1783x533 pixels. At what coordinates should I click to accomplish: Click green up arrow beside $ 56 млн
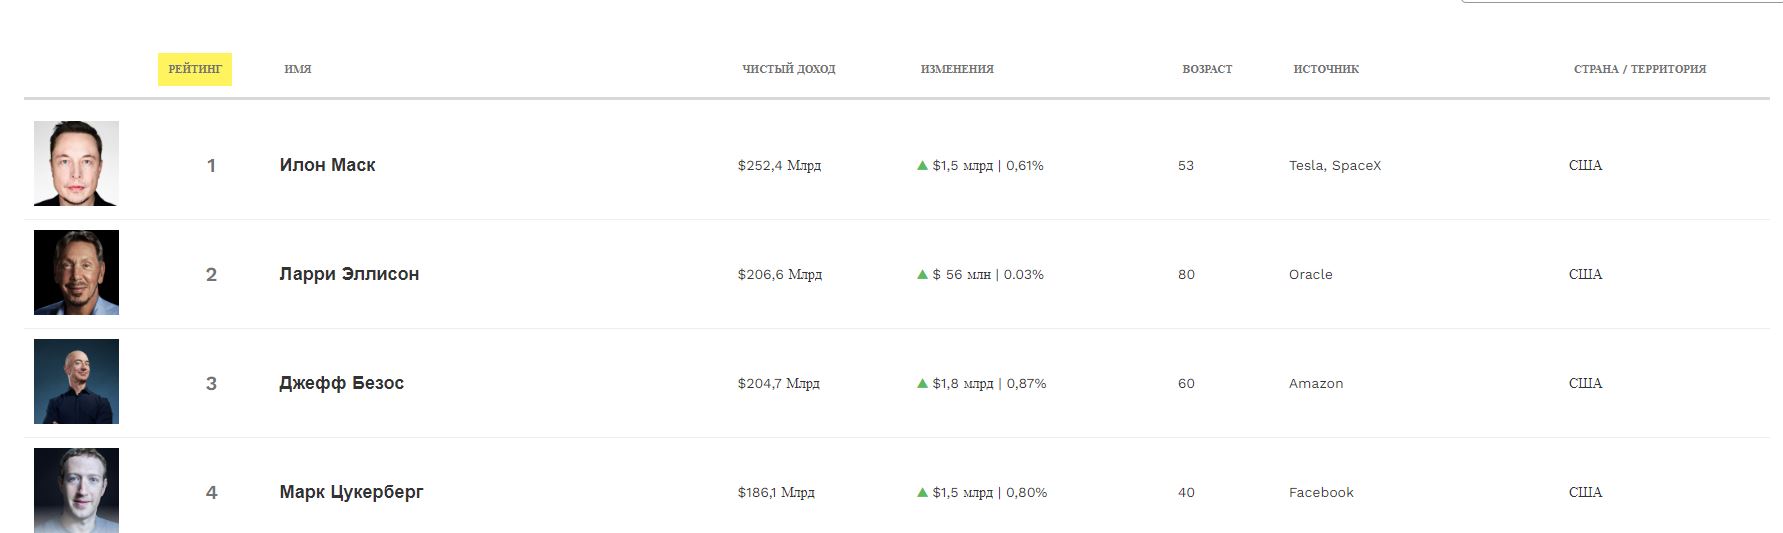pyautogui.click(x=922, y=274)
